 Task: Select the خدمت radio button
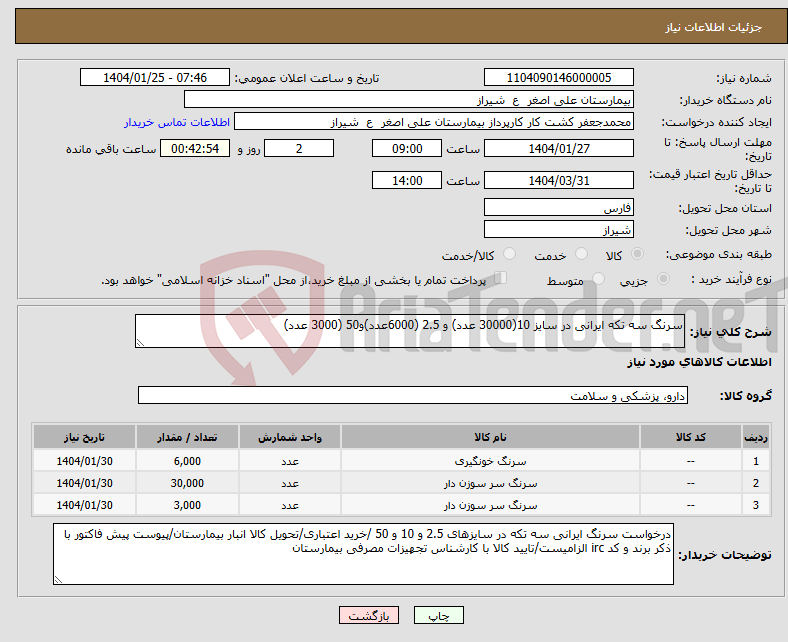pos(581,254)
